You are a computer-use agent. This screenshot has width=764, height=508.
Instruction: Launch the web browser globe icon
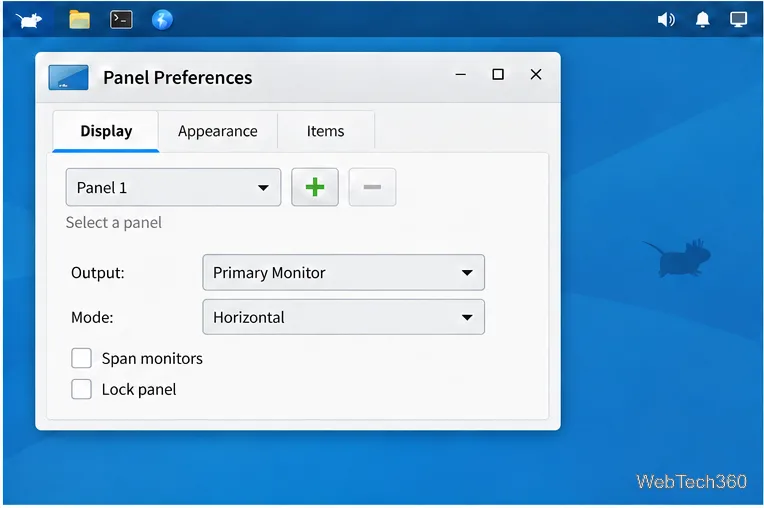[x=162, y=20]
